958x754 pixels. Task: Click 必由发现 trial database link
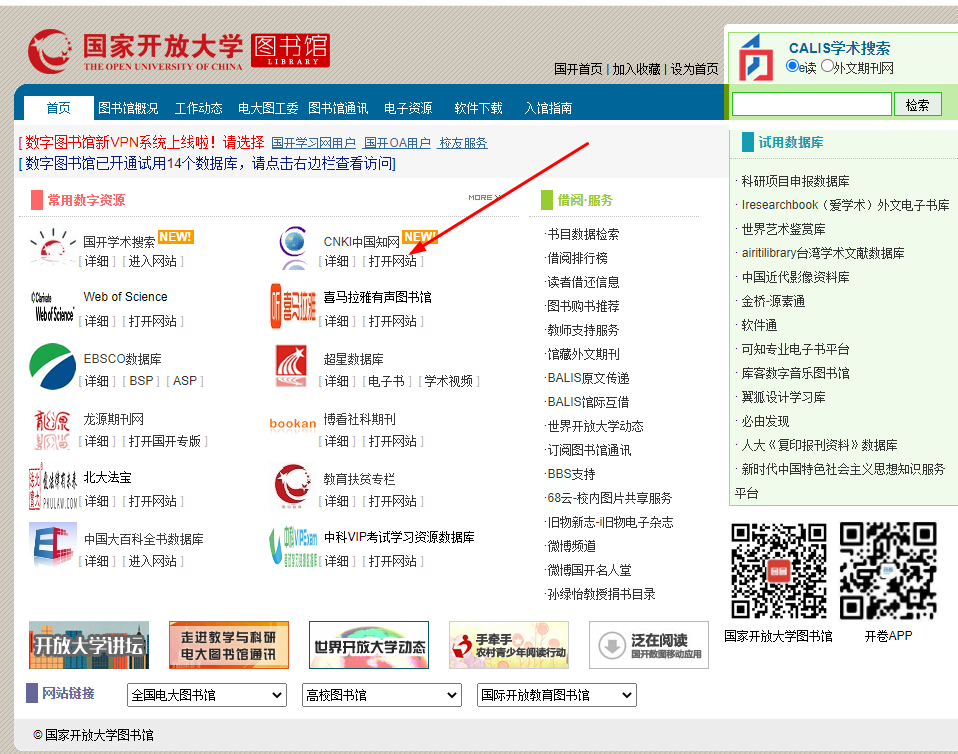coord(766,421)
